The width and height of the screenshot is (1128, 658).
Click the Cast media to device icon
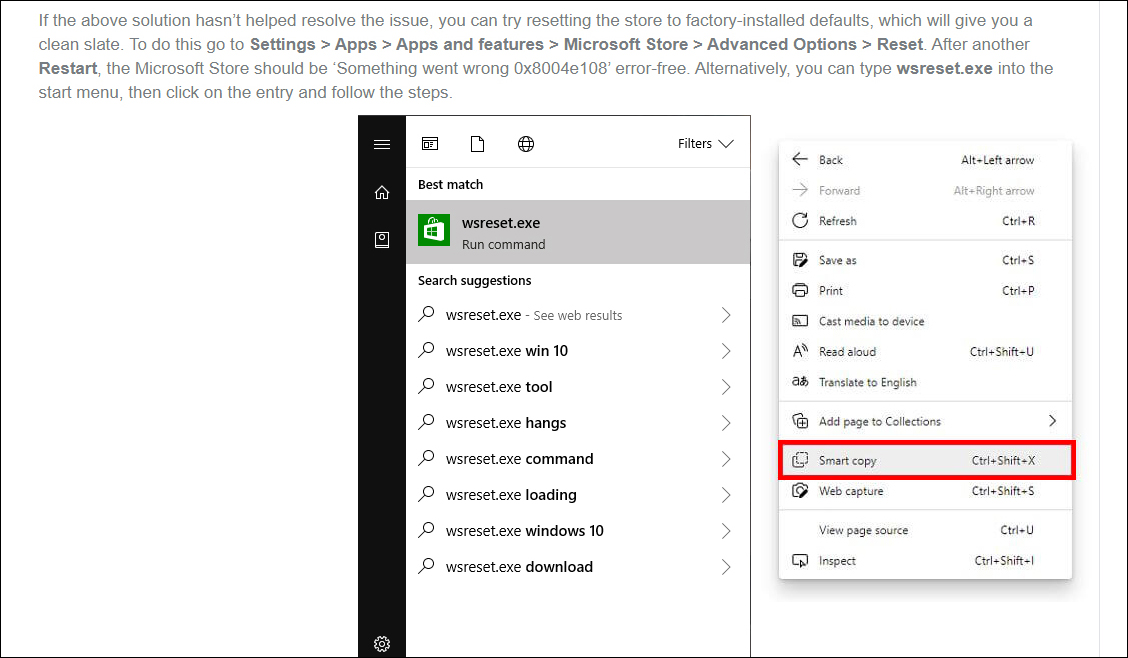click(800, 321)
